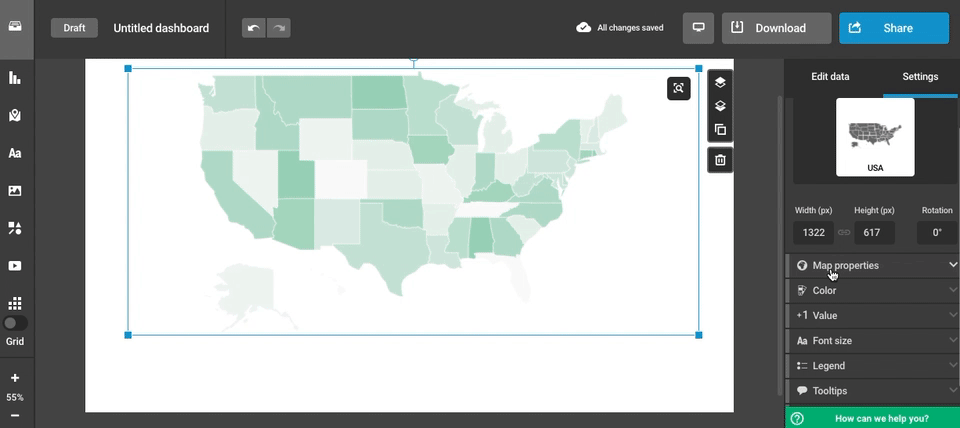Click the Share button
Image resolution: width=960 pixels, height=428 pixels.
[893, 28]
